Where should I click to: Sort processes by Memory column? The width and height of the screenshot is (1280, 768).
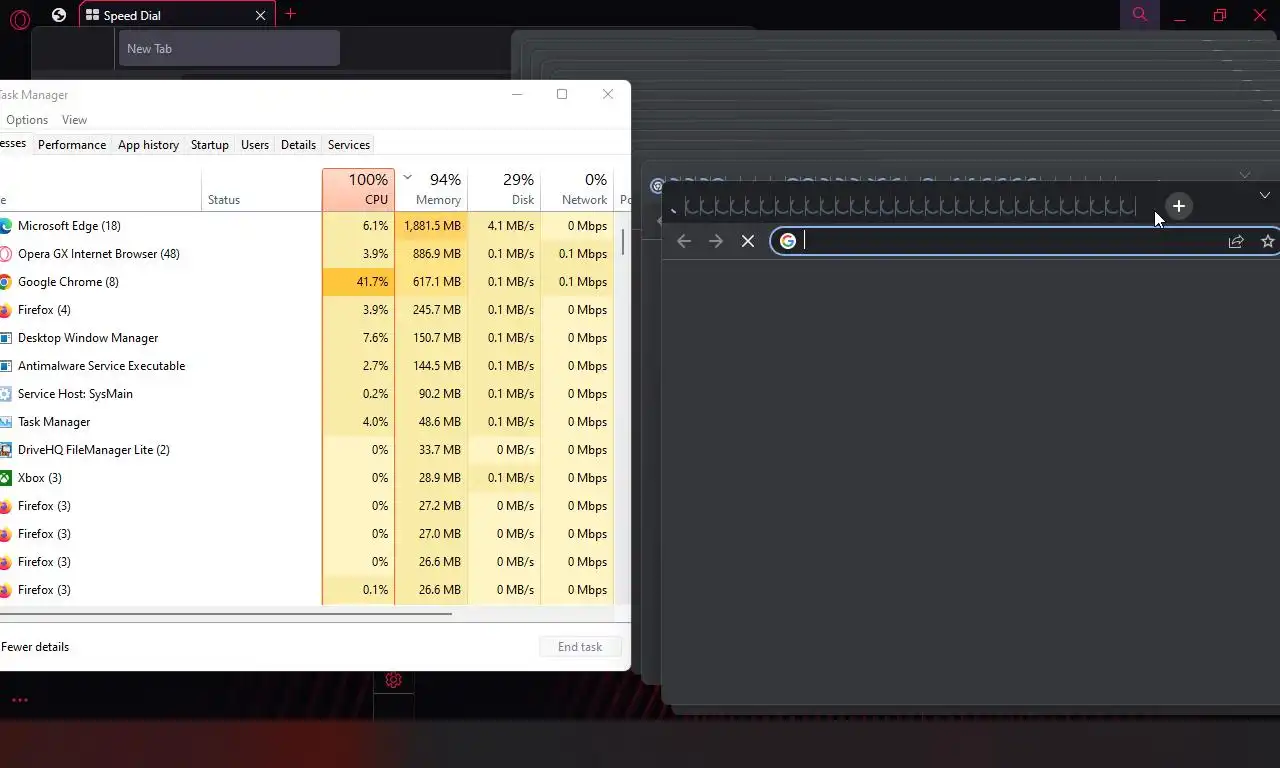(x=431, y=189)
